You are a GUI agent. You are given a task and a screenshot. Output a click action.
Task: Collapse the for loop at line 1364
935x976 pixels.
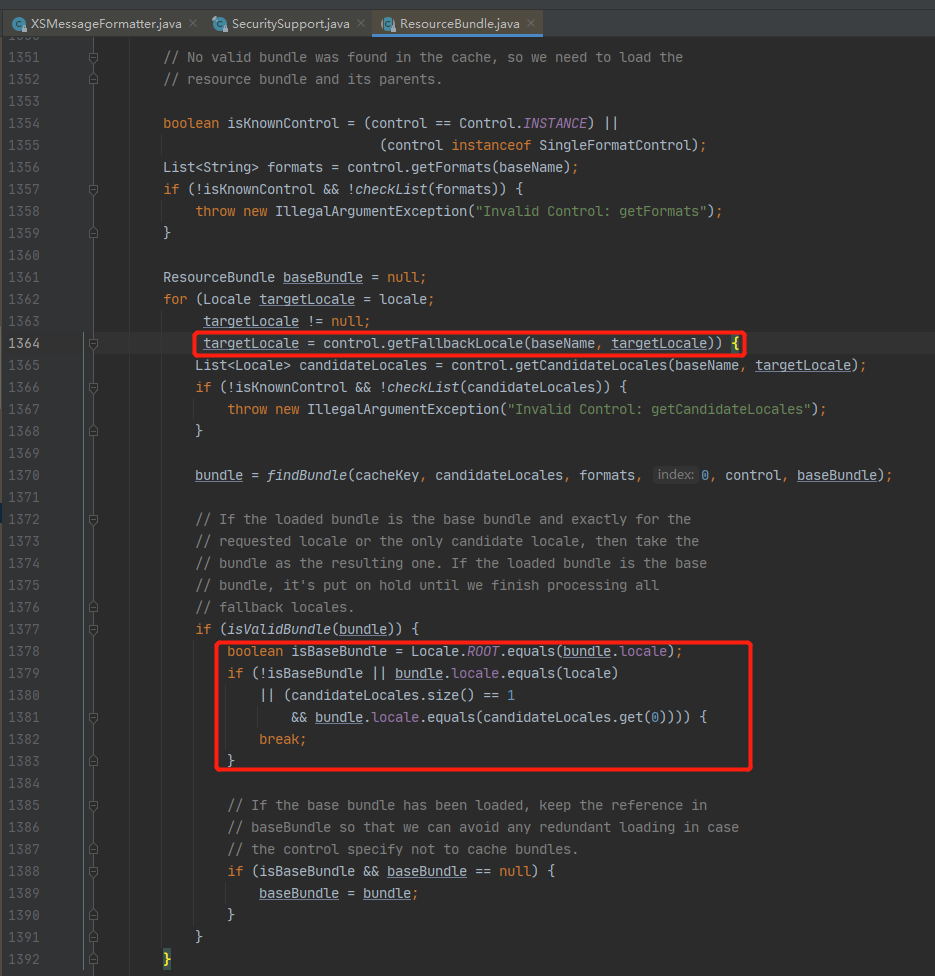(x=93, y=343)
